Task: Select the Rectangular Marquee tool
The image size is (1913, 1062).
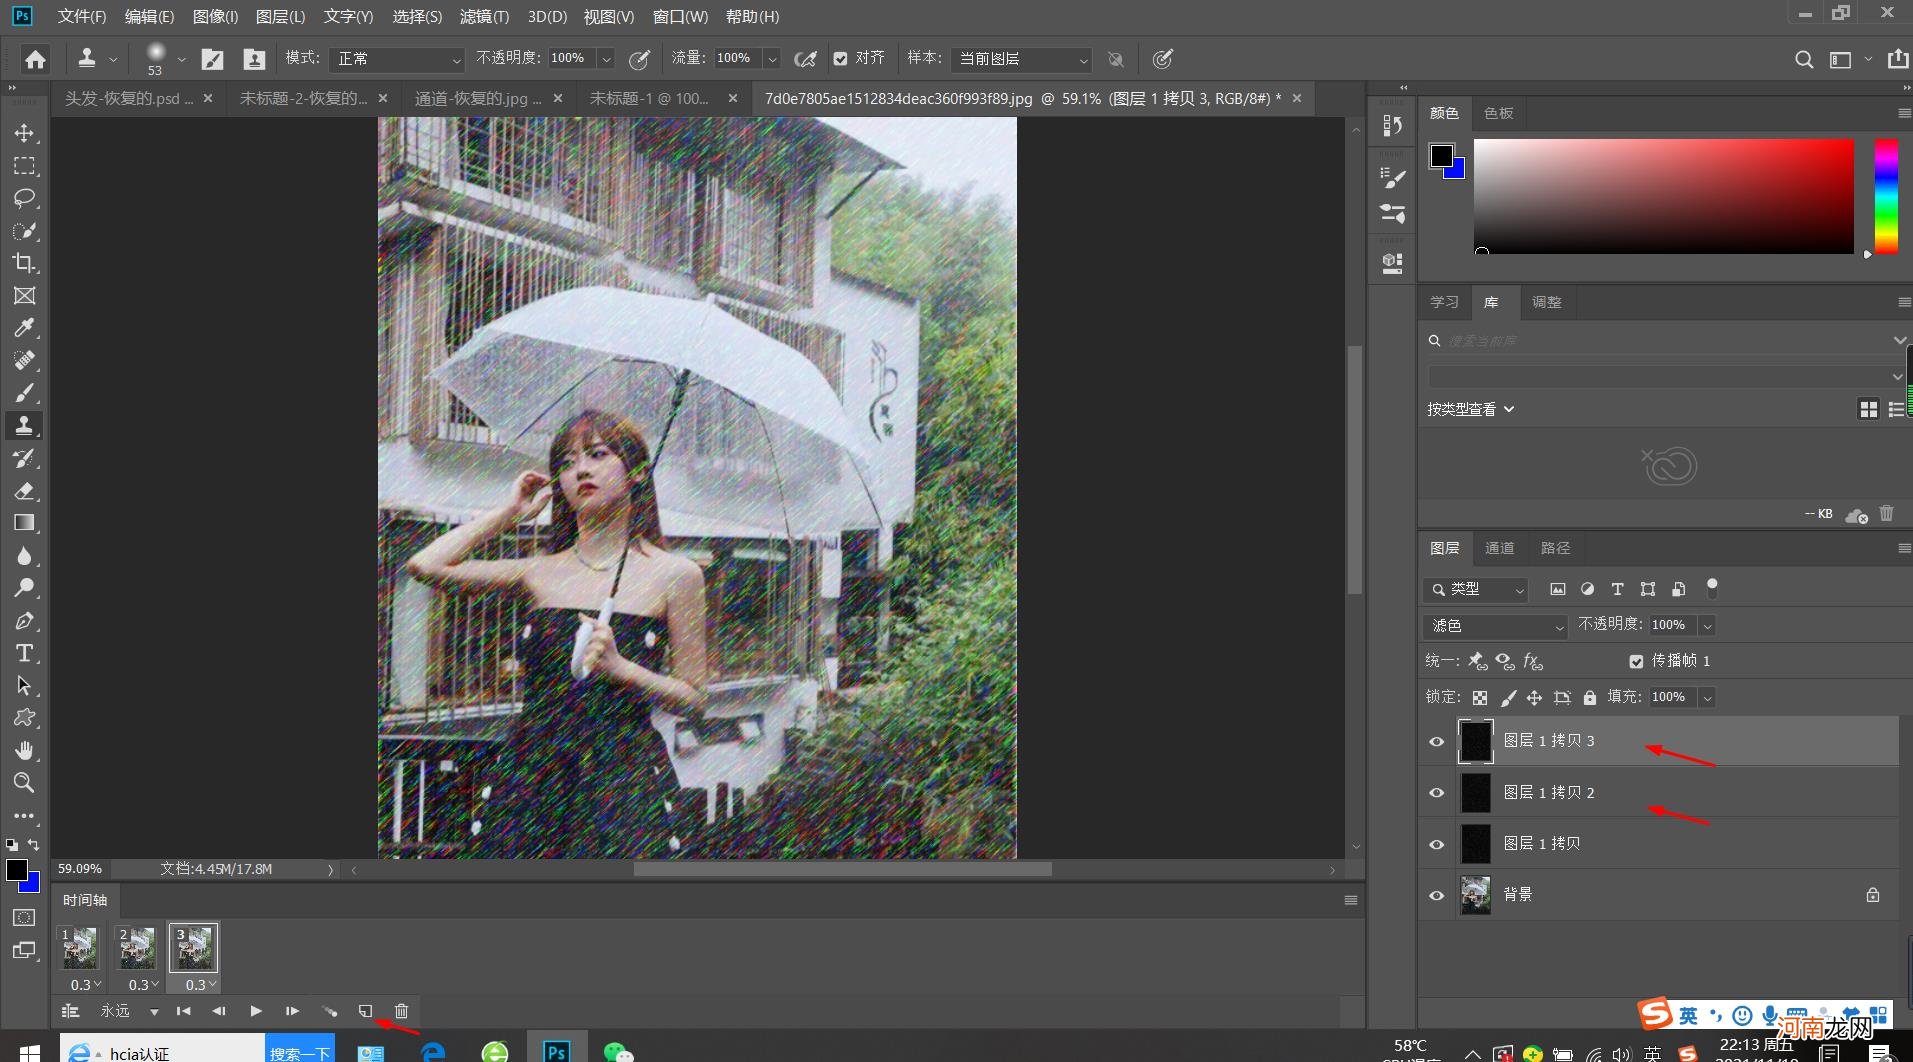Action: point(24,166)
